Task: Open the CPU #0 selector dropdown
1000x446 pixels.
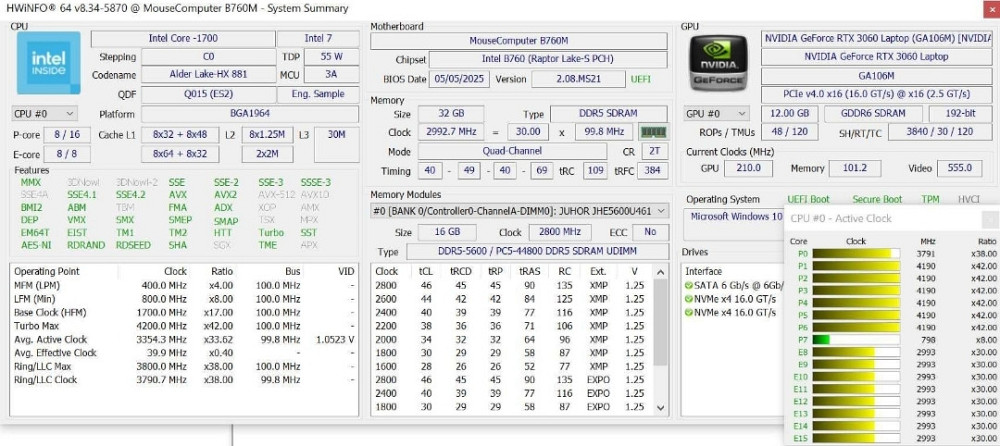Action: [45, 114]
